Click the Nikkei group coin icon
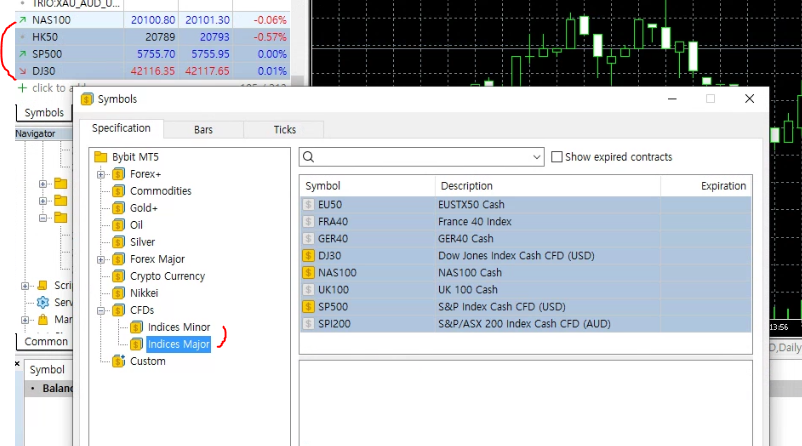The height and width of the screenshot is (446, 802). coord(118,293)
